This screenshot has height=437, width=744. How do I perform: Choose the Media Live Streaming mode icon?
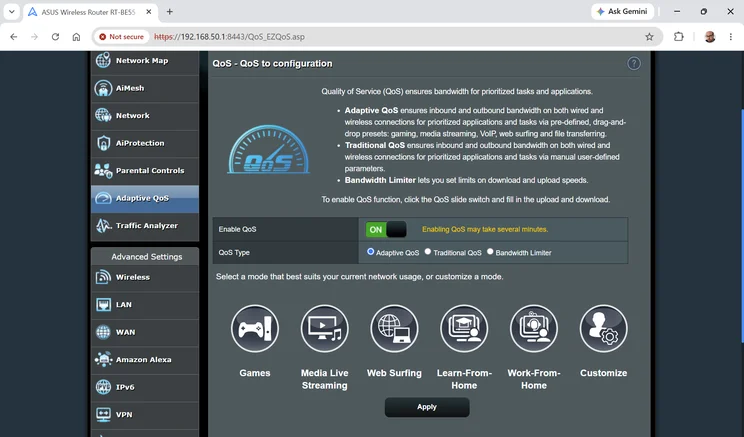[325, 328]
